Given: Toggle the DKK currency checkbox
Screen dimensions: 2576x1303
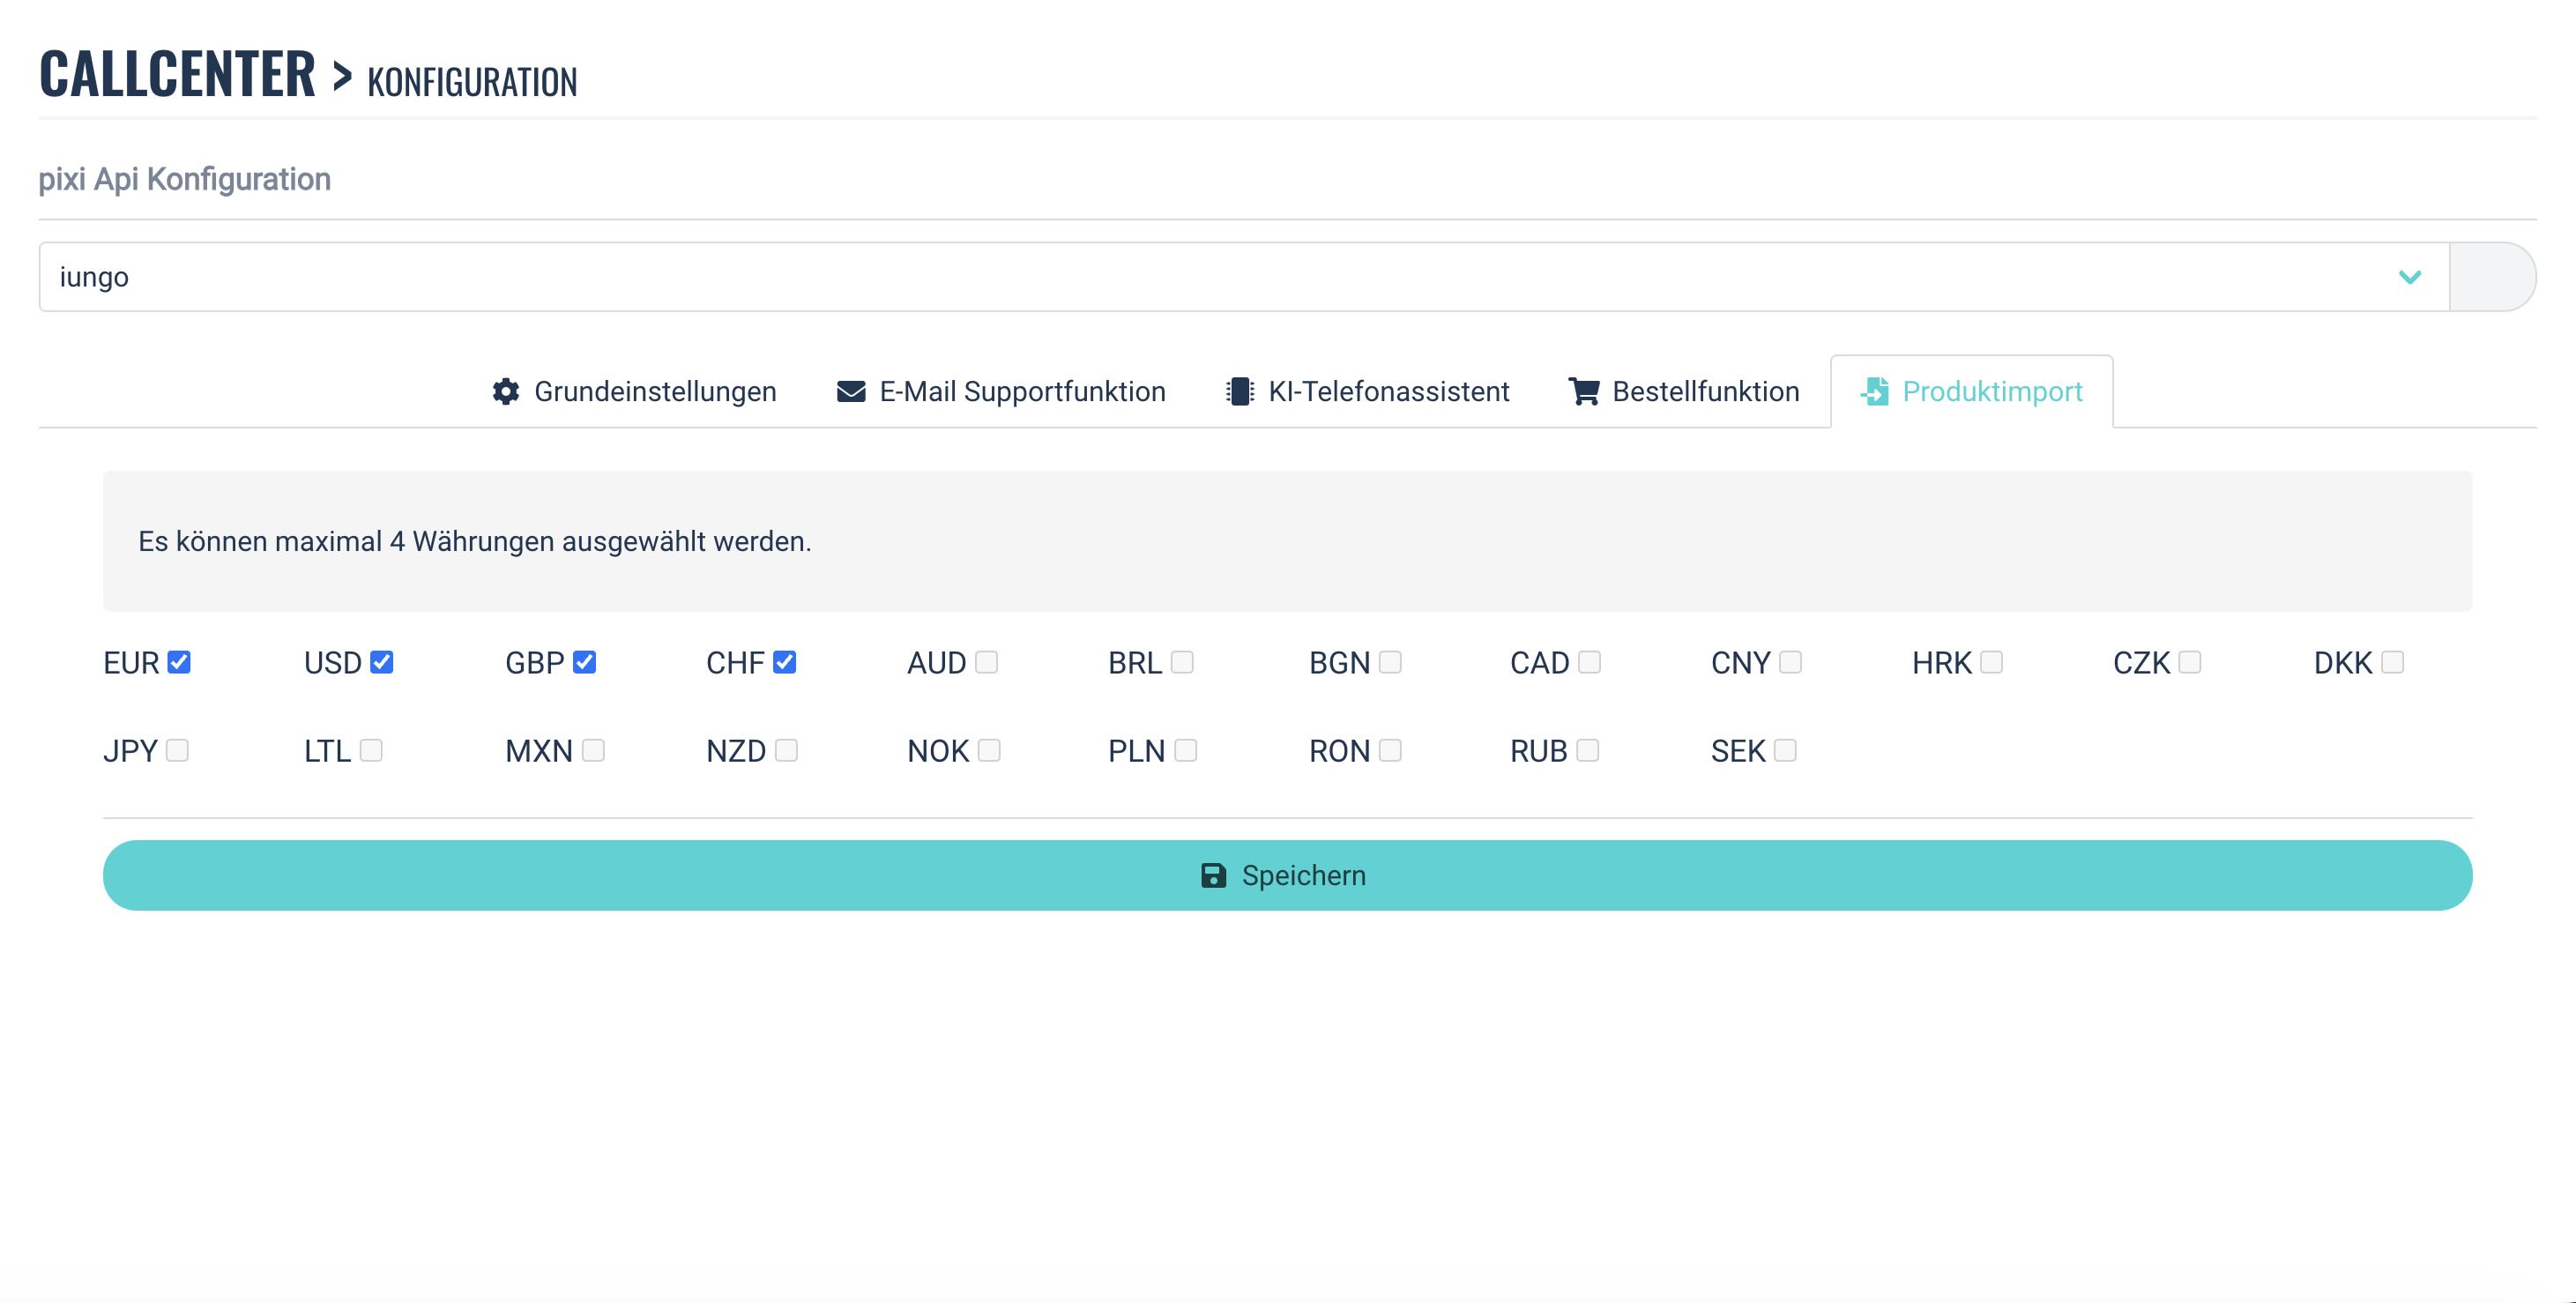Looking at the screenshot, I should (2392, 662).
